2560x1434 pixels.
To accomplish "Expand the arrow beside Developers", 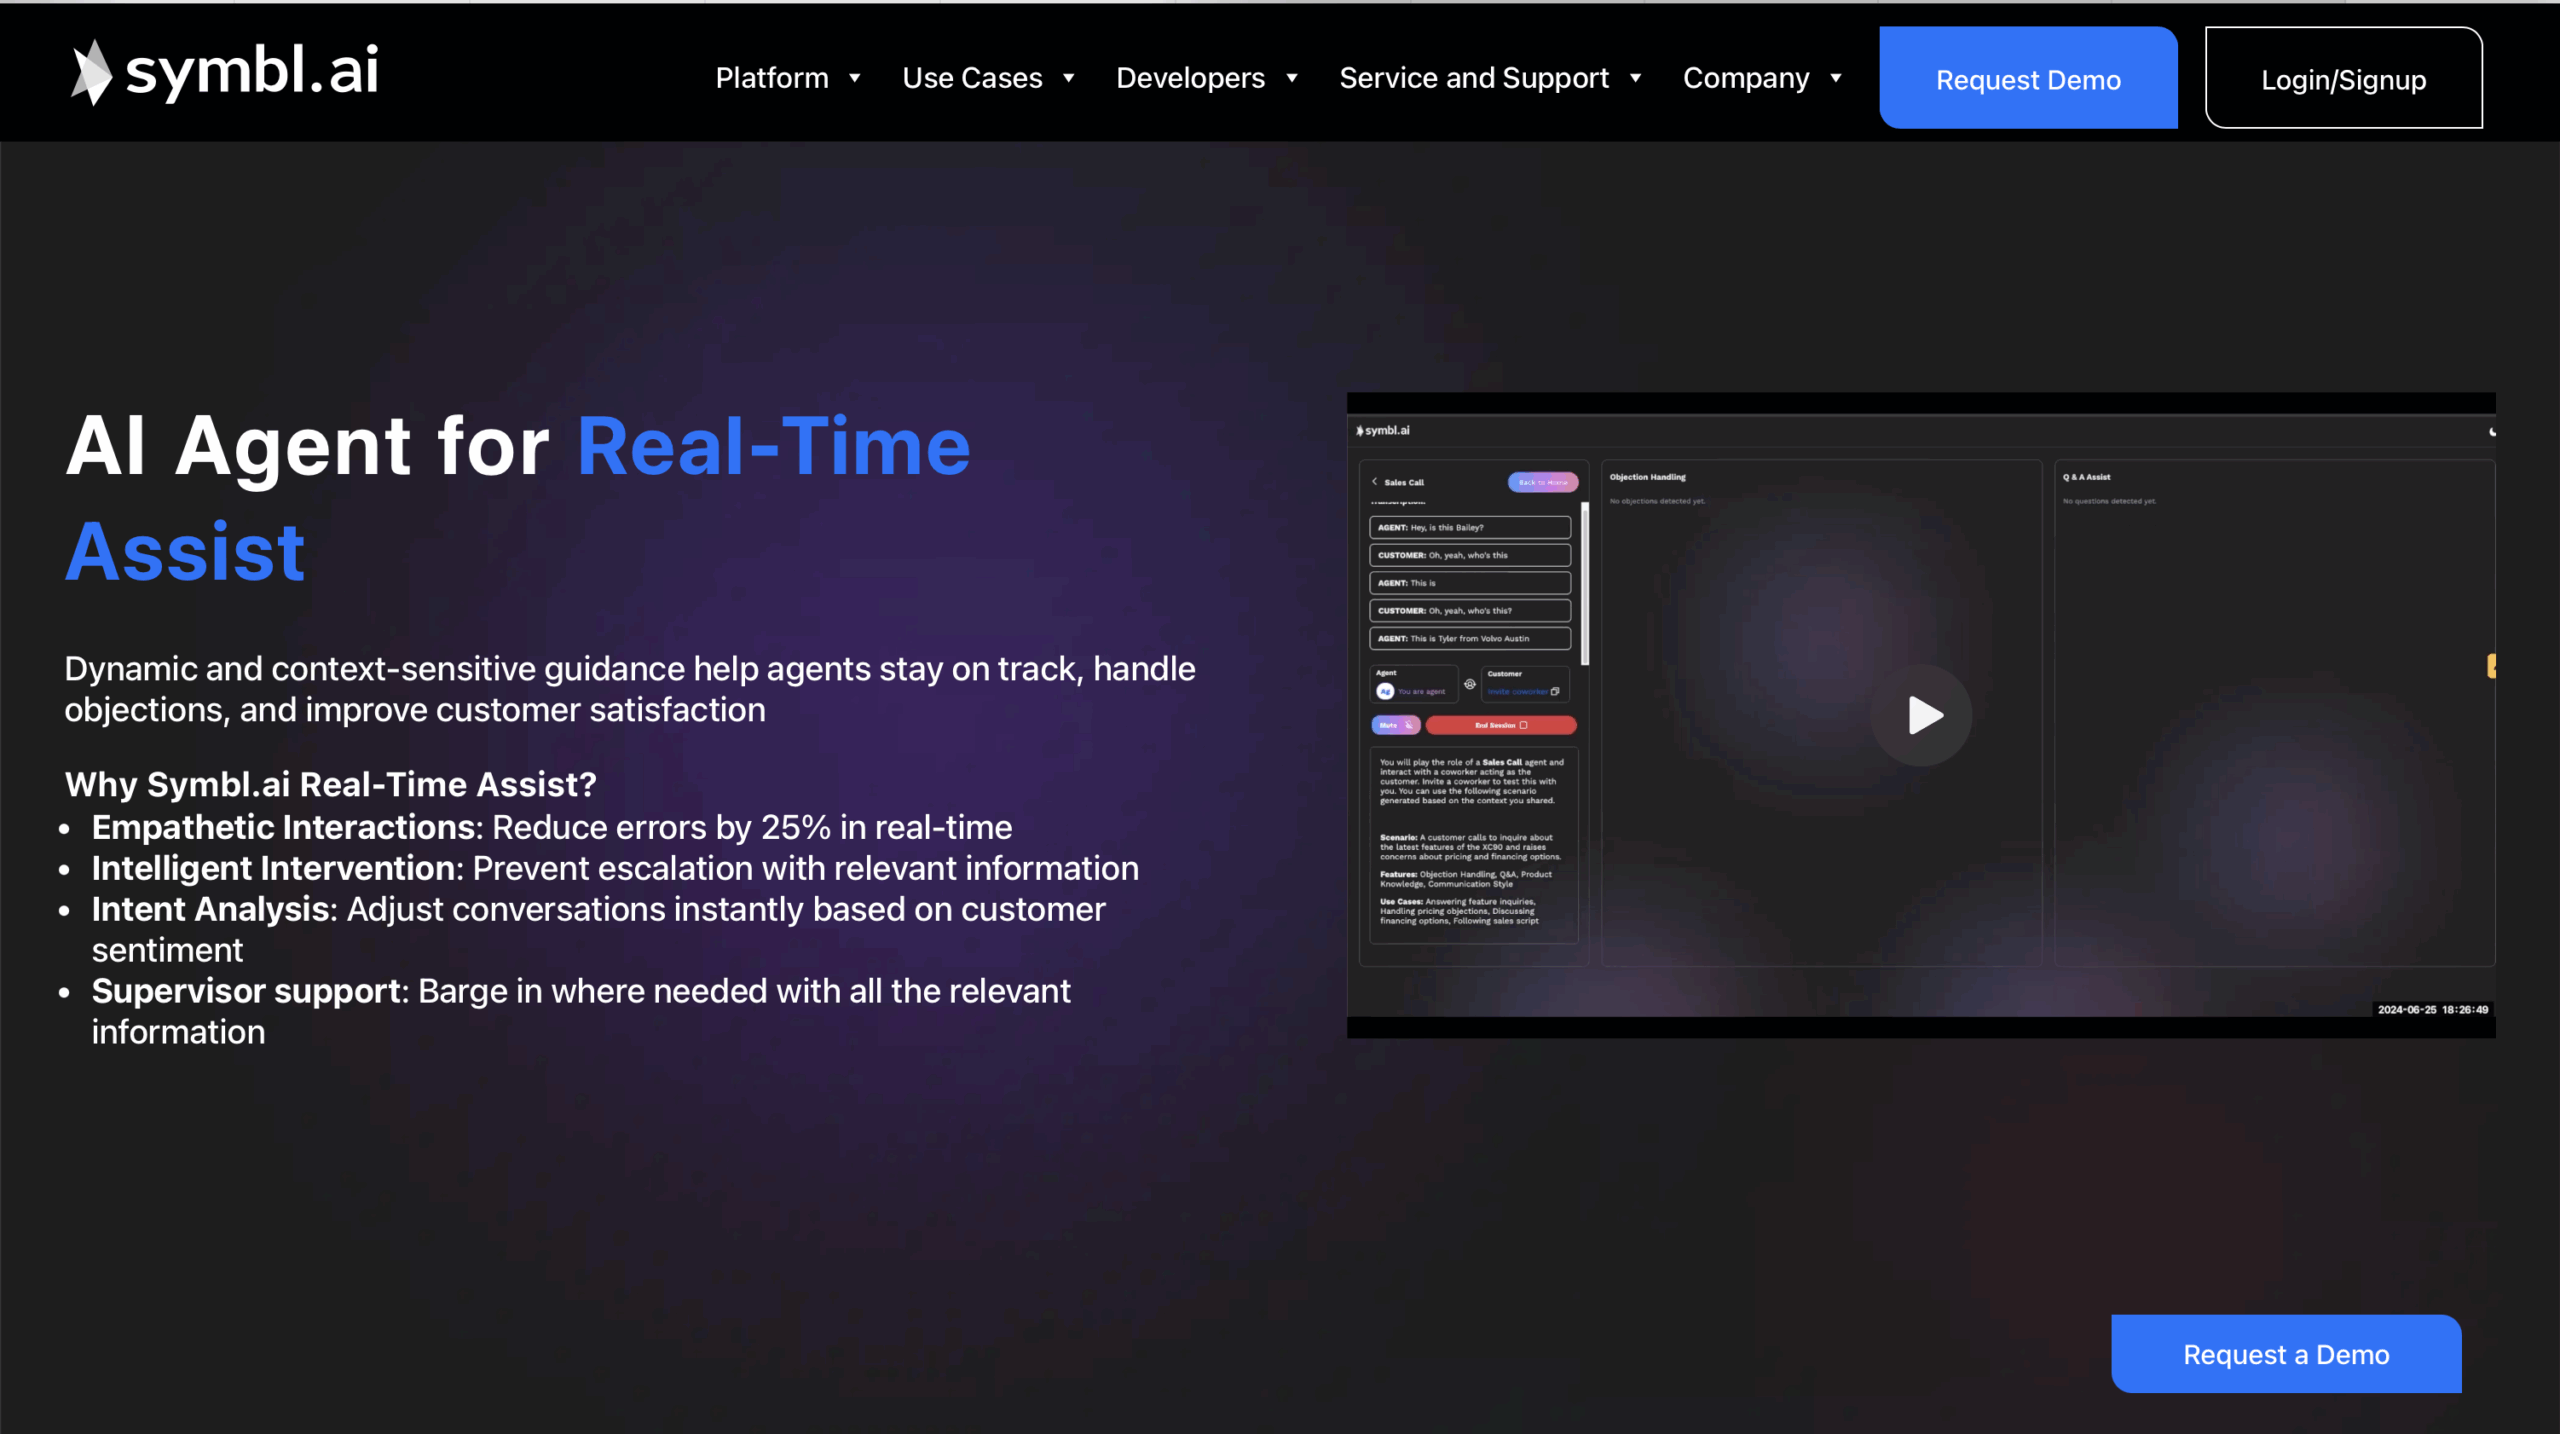I will click(x=1292, y=78).
